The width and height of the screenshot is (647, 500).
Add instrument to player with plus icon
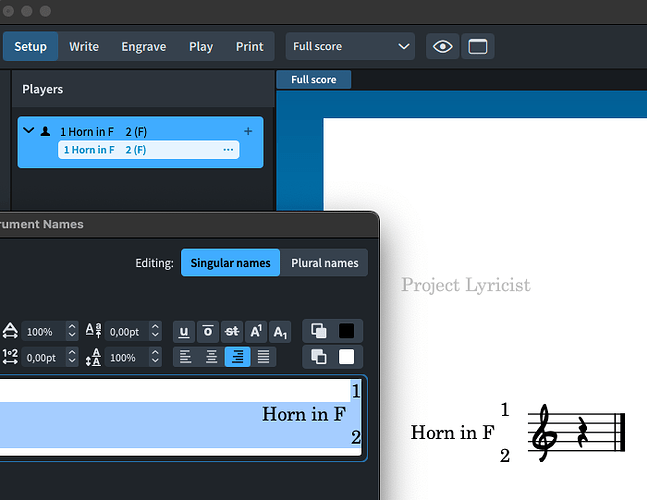pyautogui.click(x=248, y=131)
